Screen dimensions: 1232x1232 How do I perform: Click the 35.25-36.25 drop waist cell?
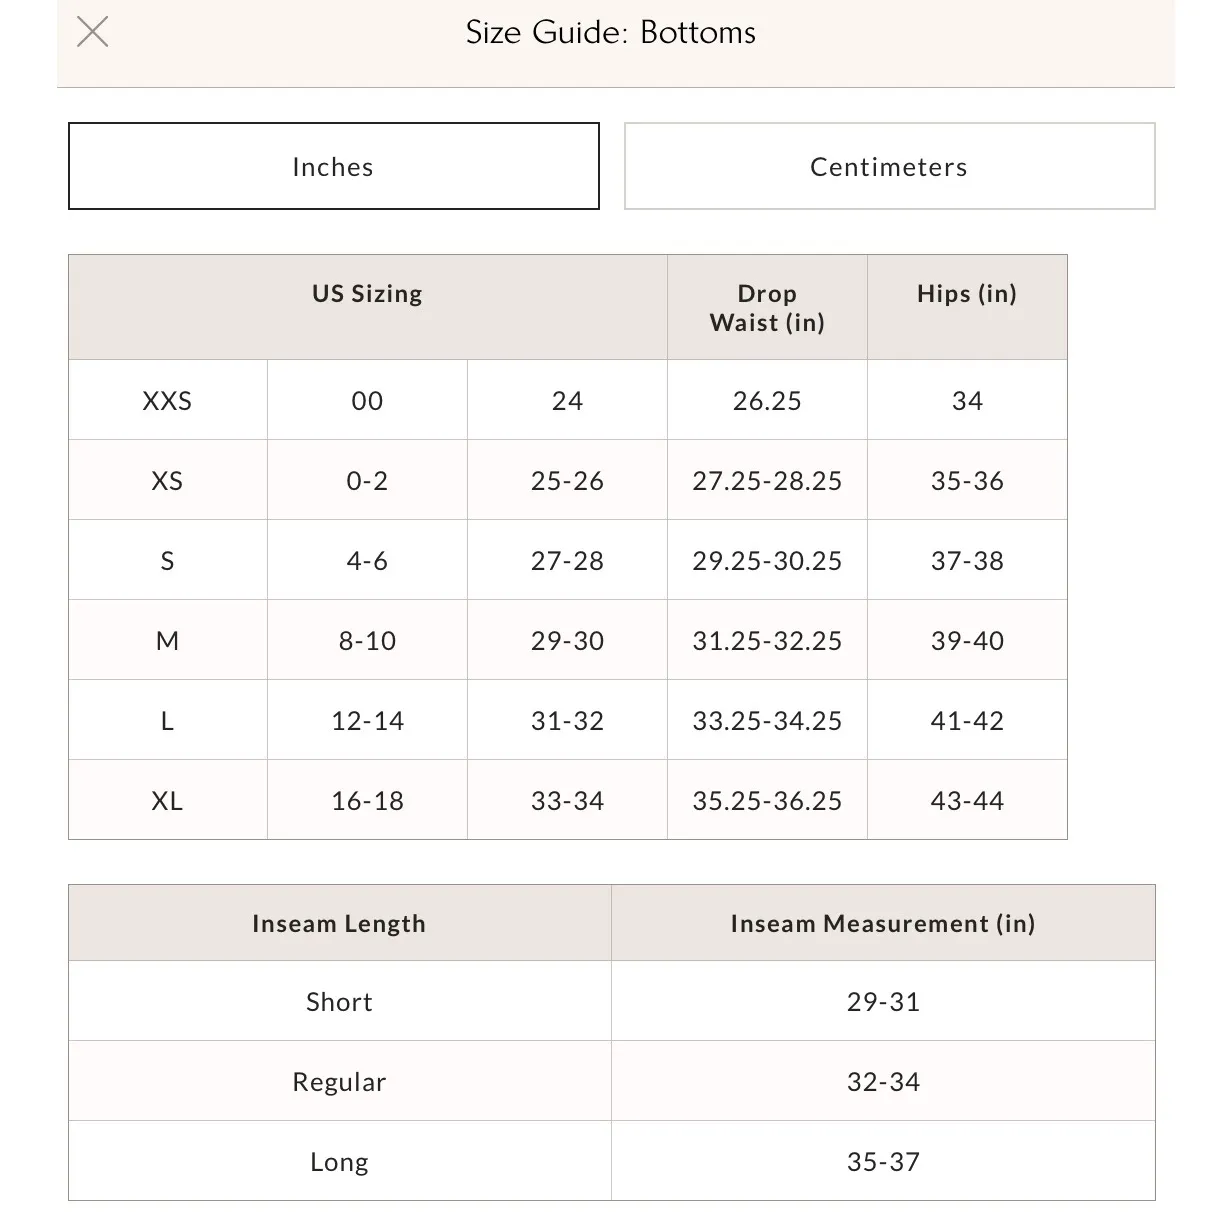coord(767,800)
